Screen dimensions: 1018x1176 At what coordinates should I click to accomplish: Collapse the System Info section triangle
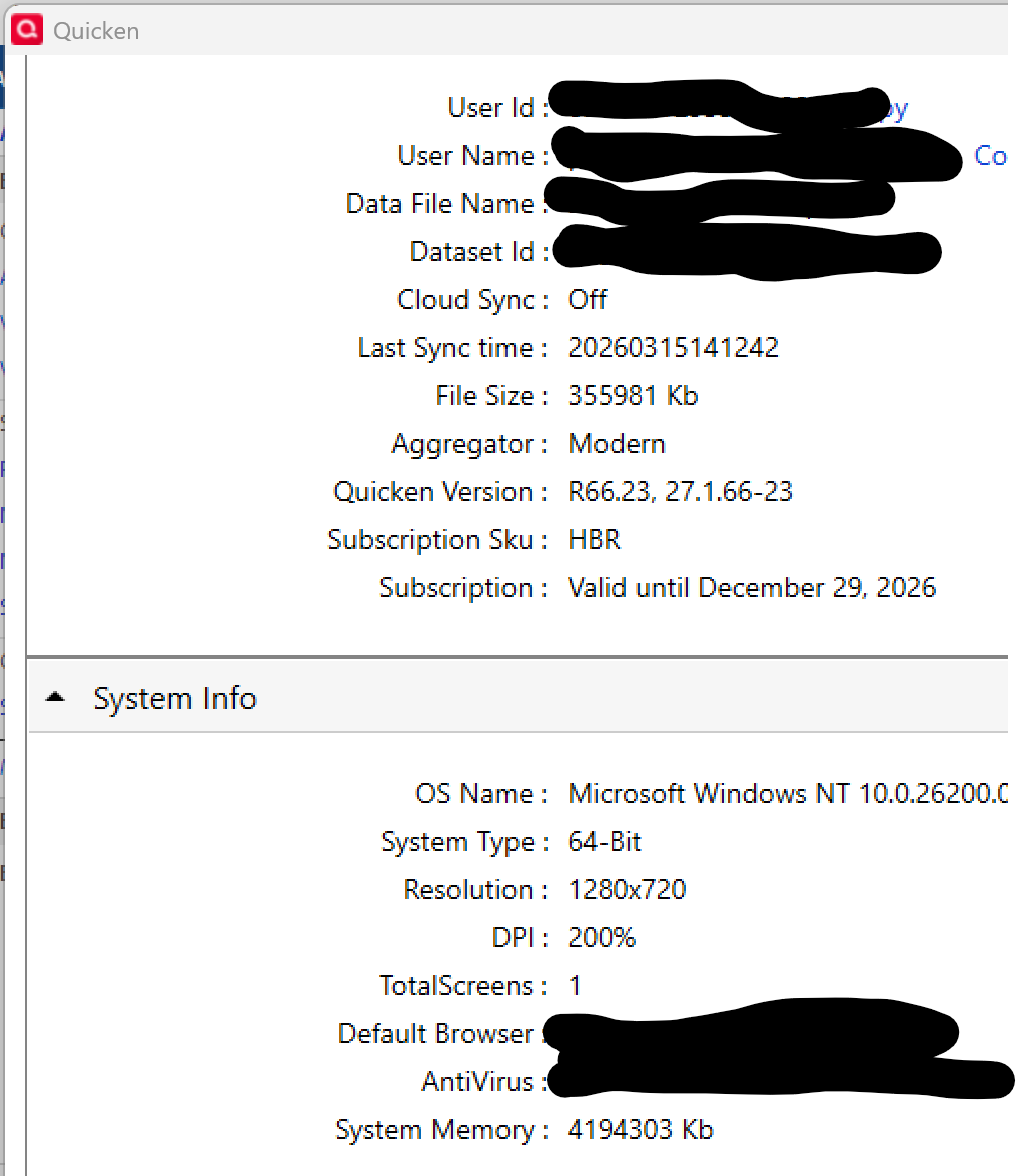[x=55, y=698]
